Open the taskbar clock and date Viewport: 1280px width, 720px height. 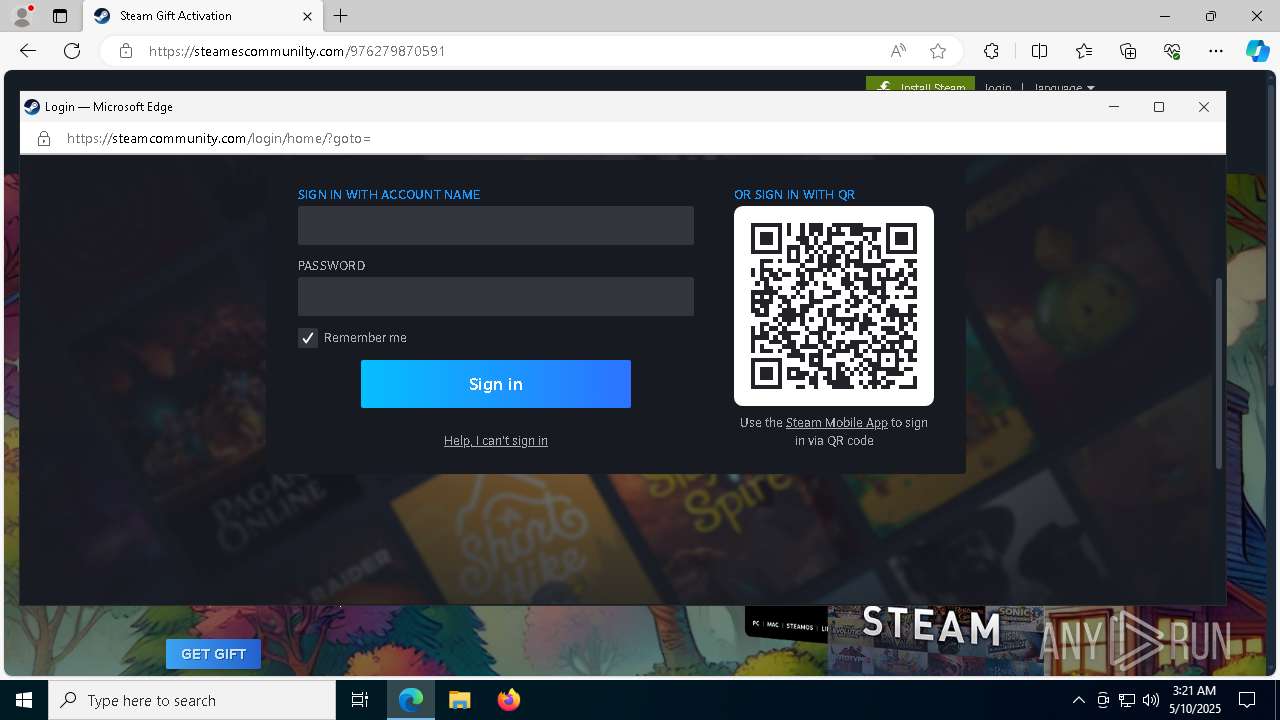1194,700
